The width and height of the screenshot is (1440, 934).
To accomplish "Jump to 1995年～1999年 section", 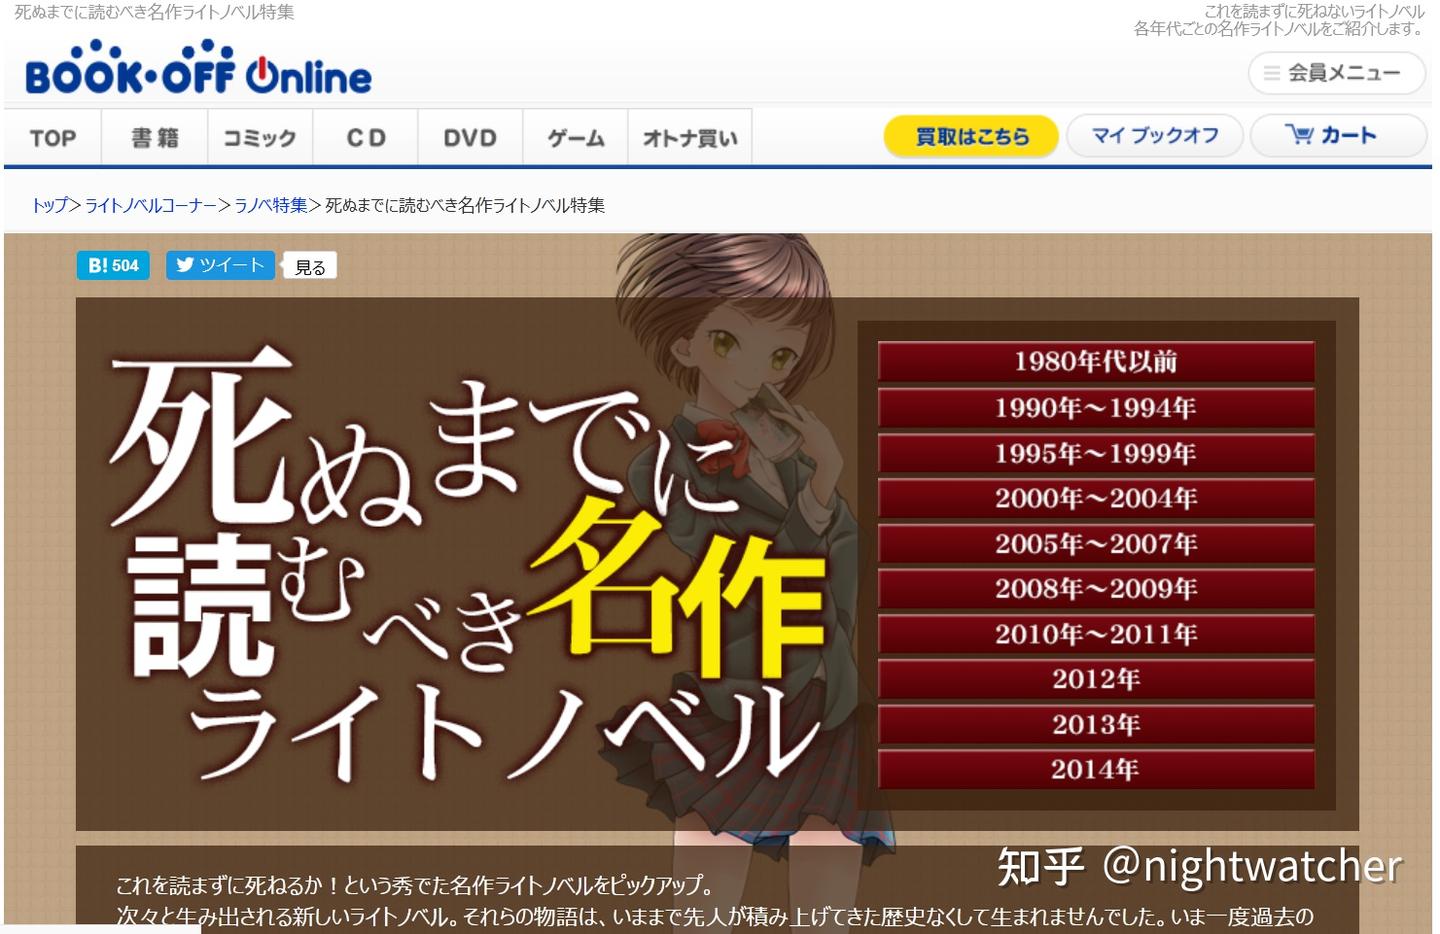I will [x=1096, y=453].
